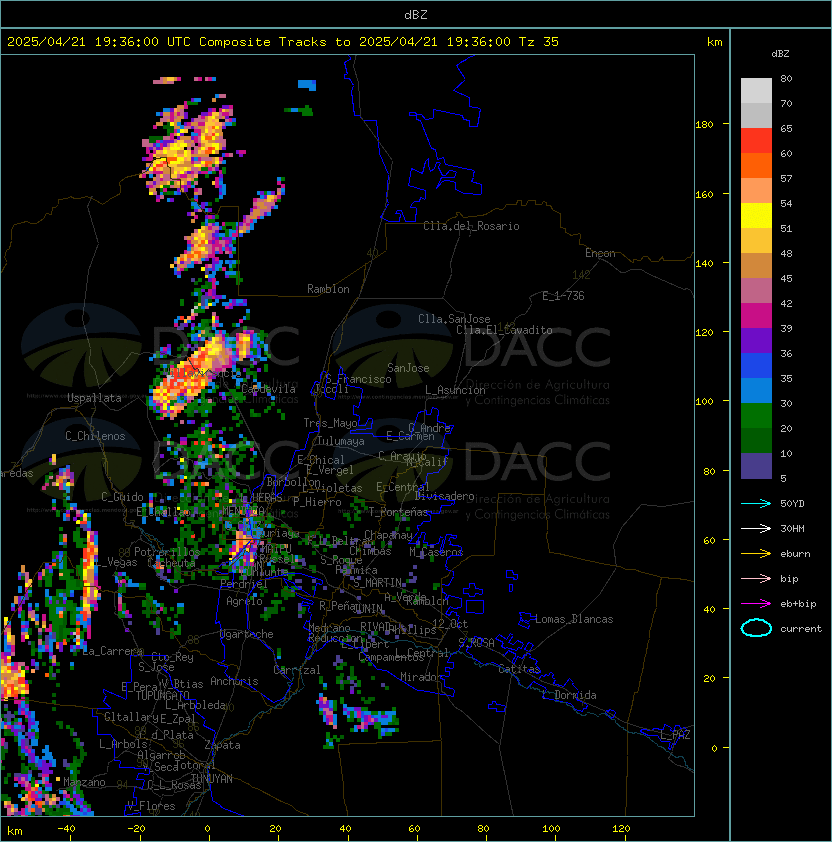Click the Agrelo place label
The image size is (832, 842).
(244, 601)
